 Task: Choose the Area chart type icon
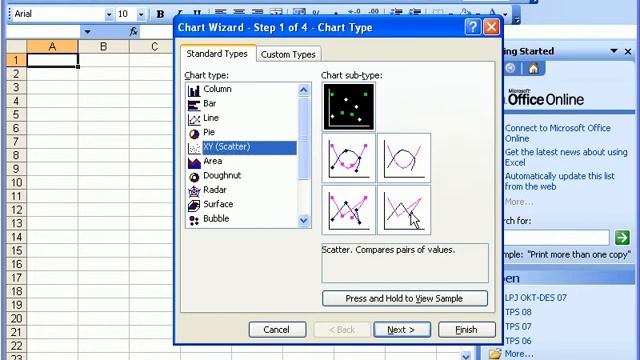[x=194, y=162]
